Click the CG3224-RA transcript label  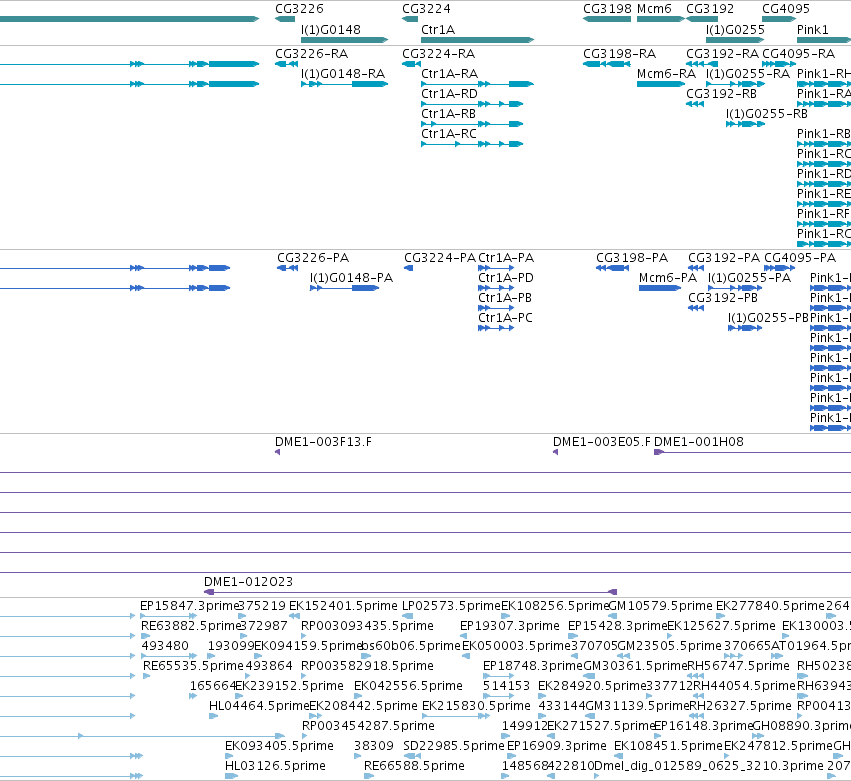click(439, 54)
